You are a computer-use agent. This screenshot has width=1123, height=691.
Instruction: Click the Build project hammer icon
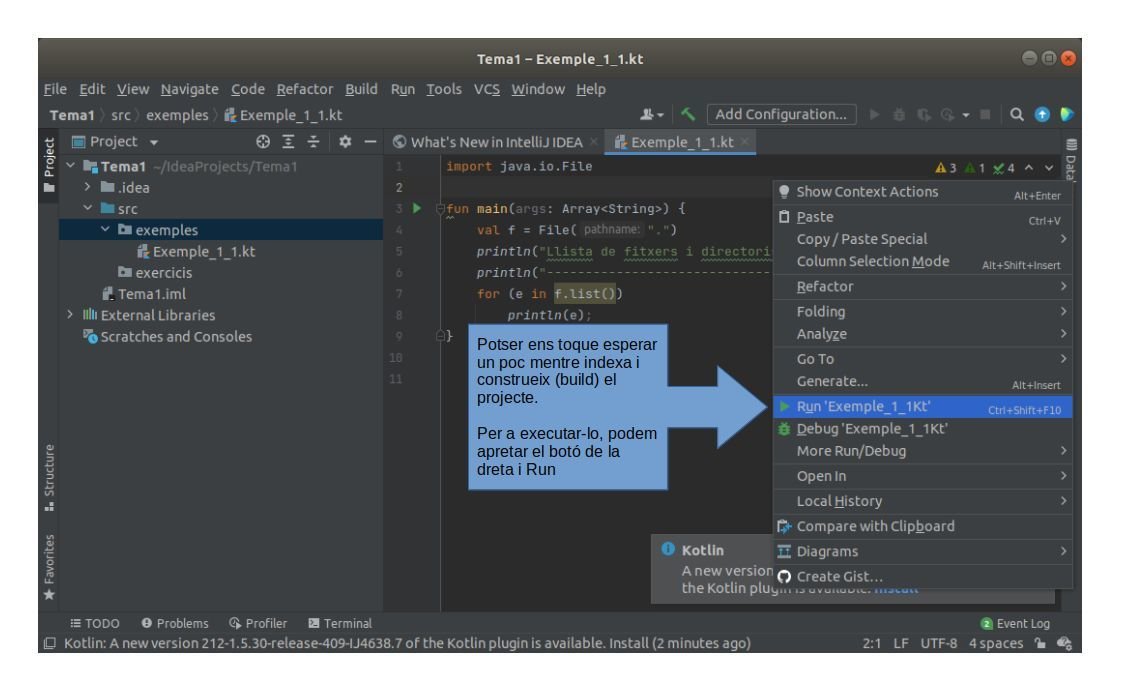(688, 115)
